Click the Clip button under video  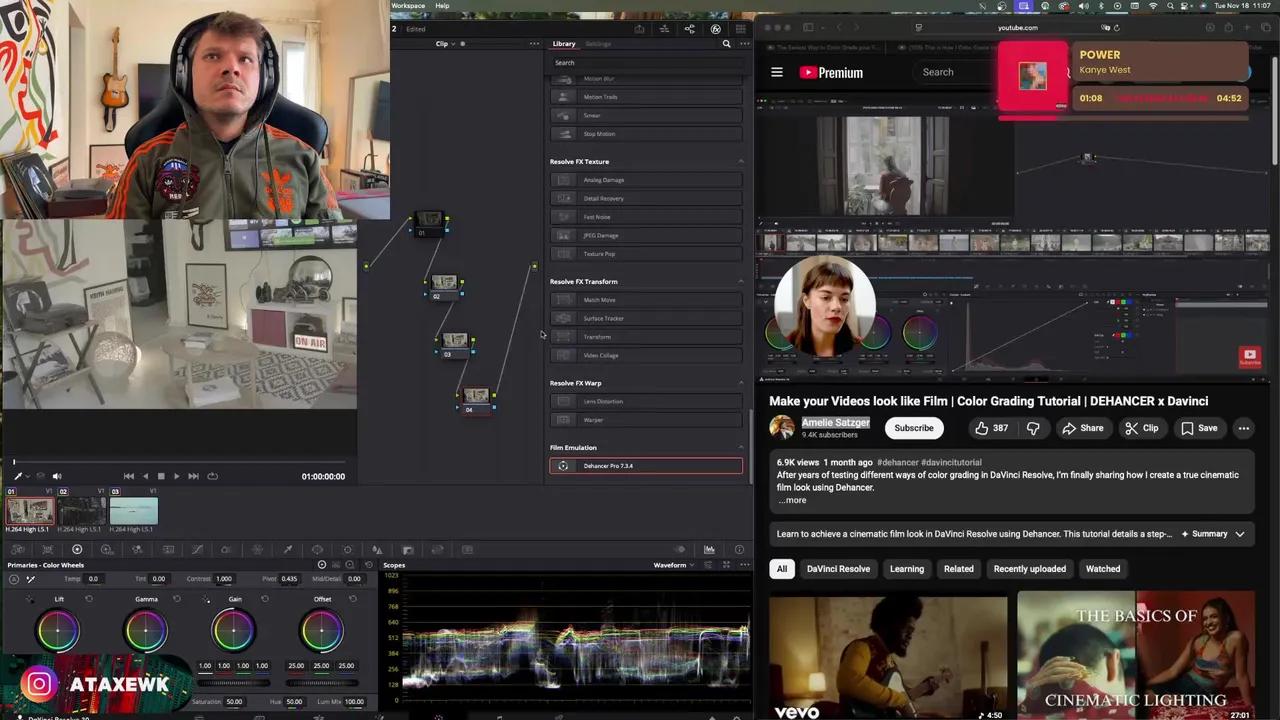click(x=1141, y=428)
